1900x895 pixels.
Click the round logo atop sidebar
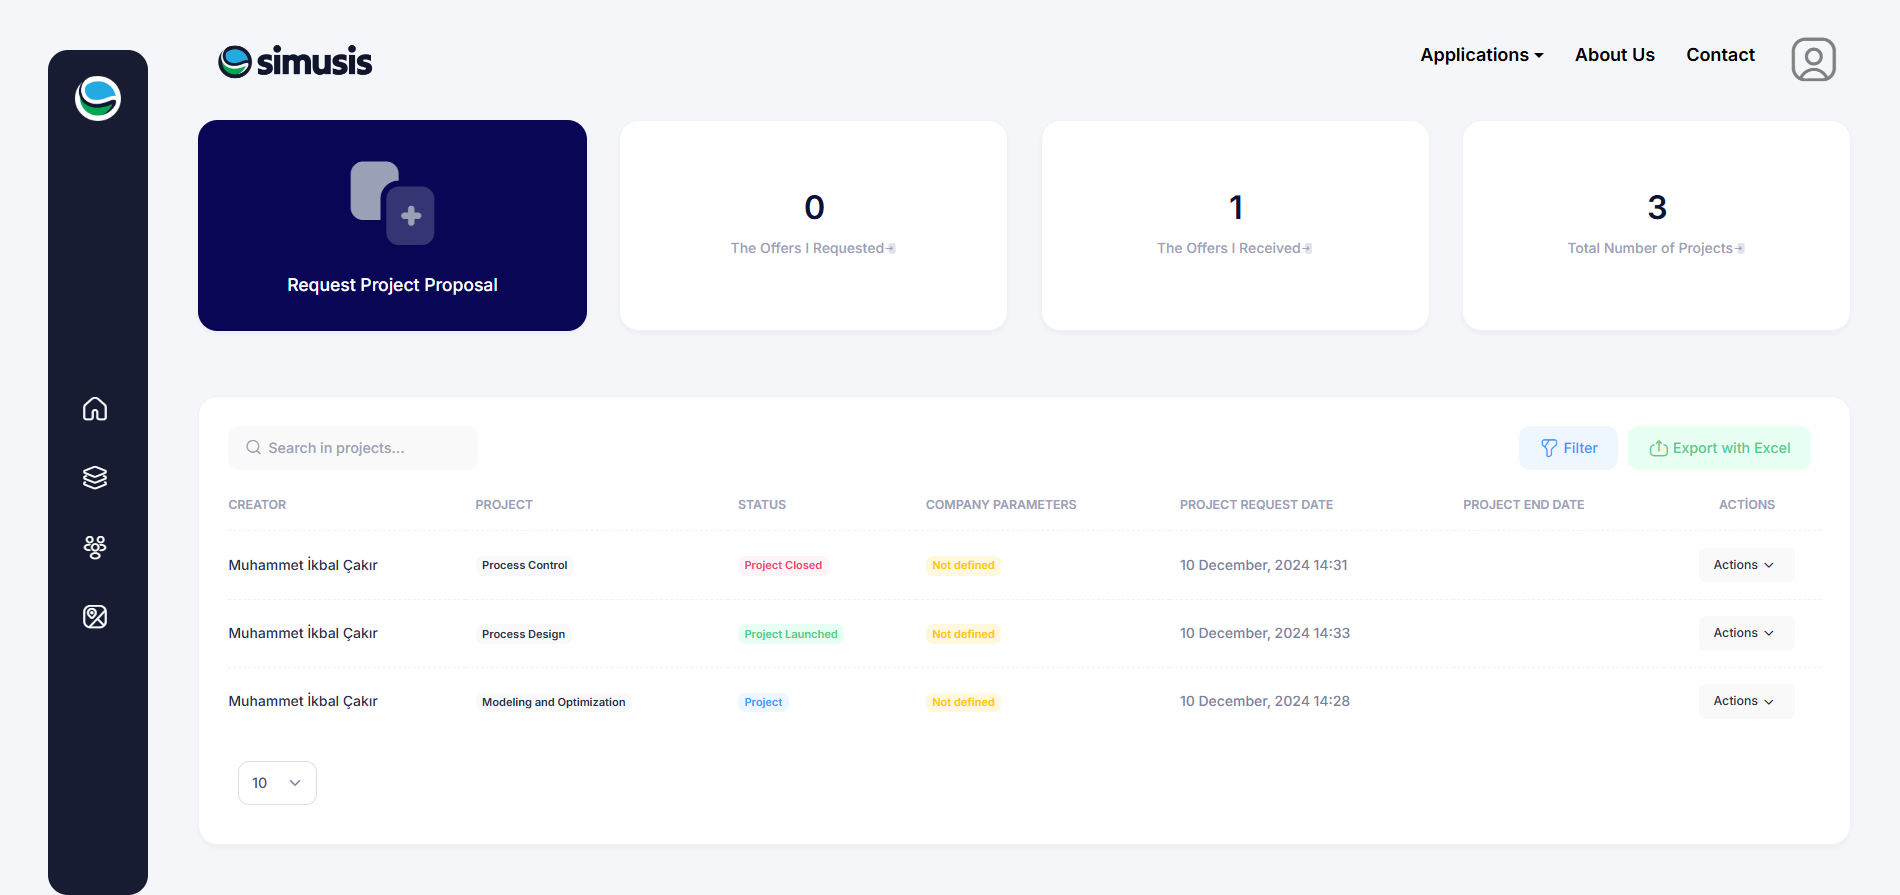[x=98, y=99]
